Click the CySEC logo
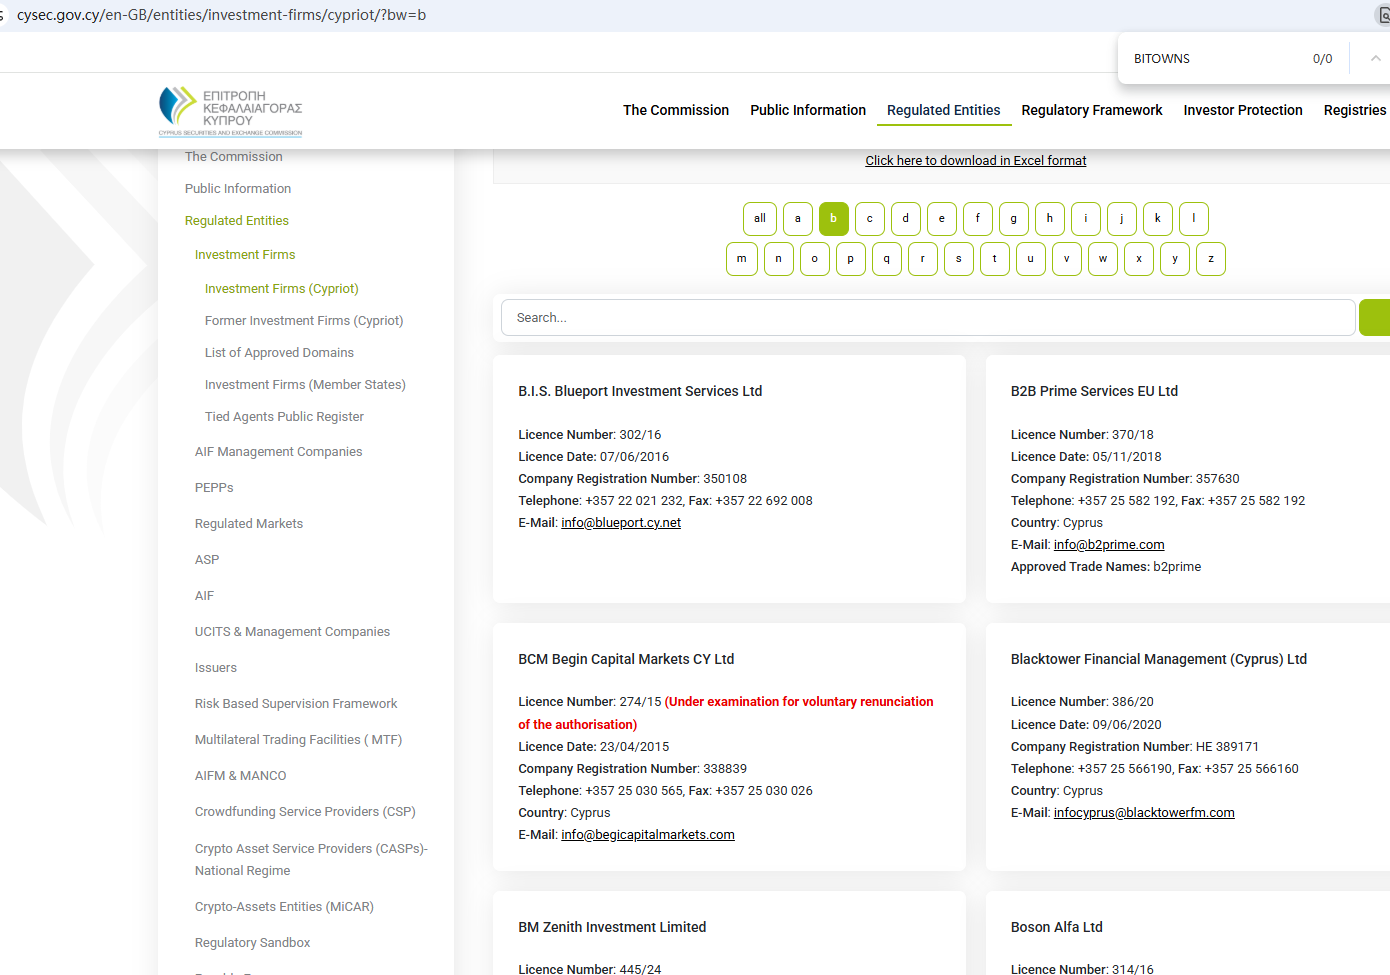This screenshot has width=1390, height=975. click(x=230, y=110)
